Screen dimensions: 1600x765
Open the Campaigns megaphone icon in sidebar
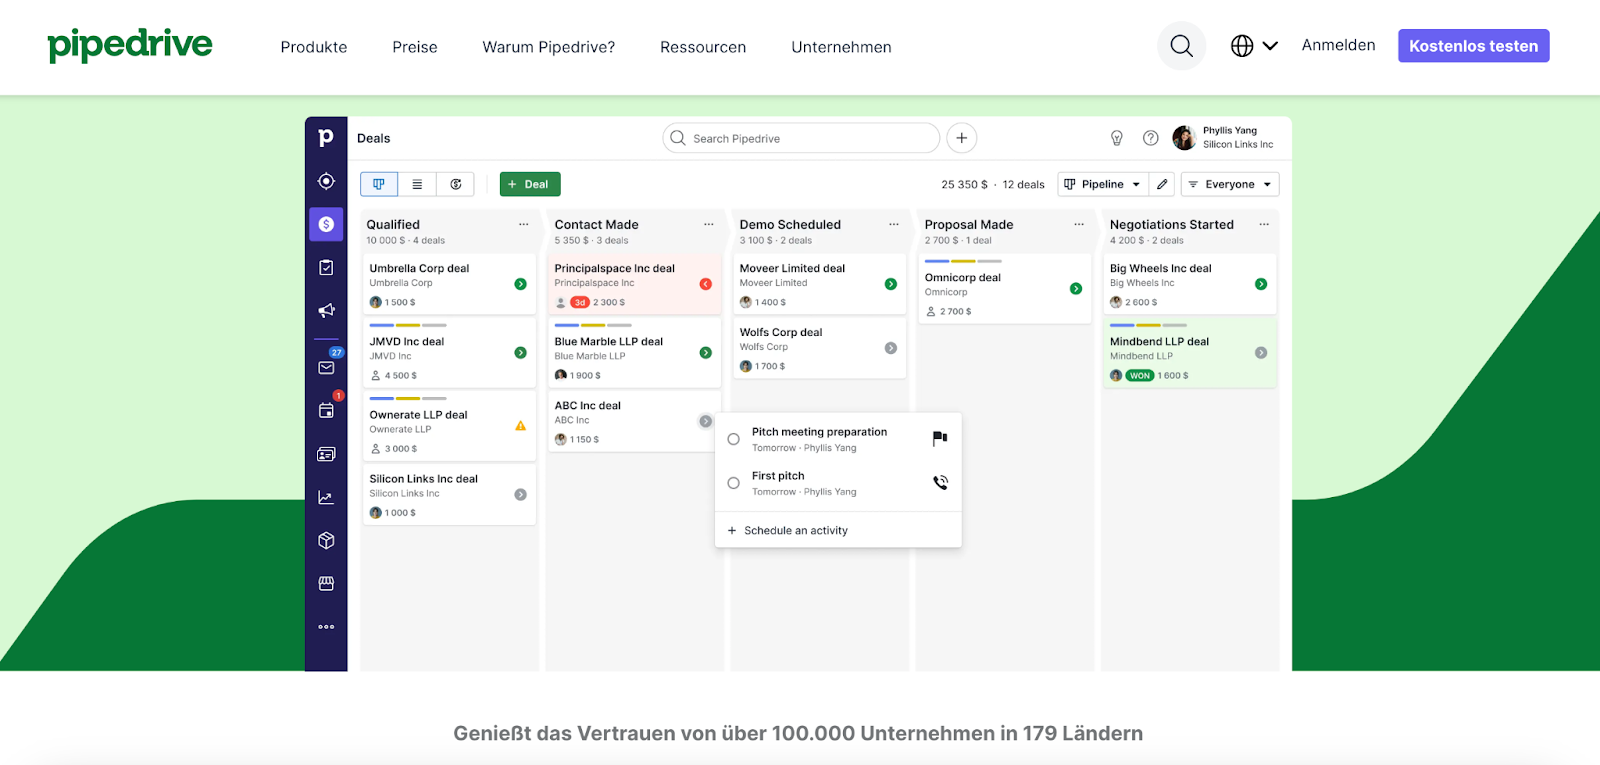tap(326, 310)
